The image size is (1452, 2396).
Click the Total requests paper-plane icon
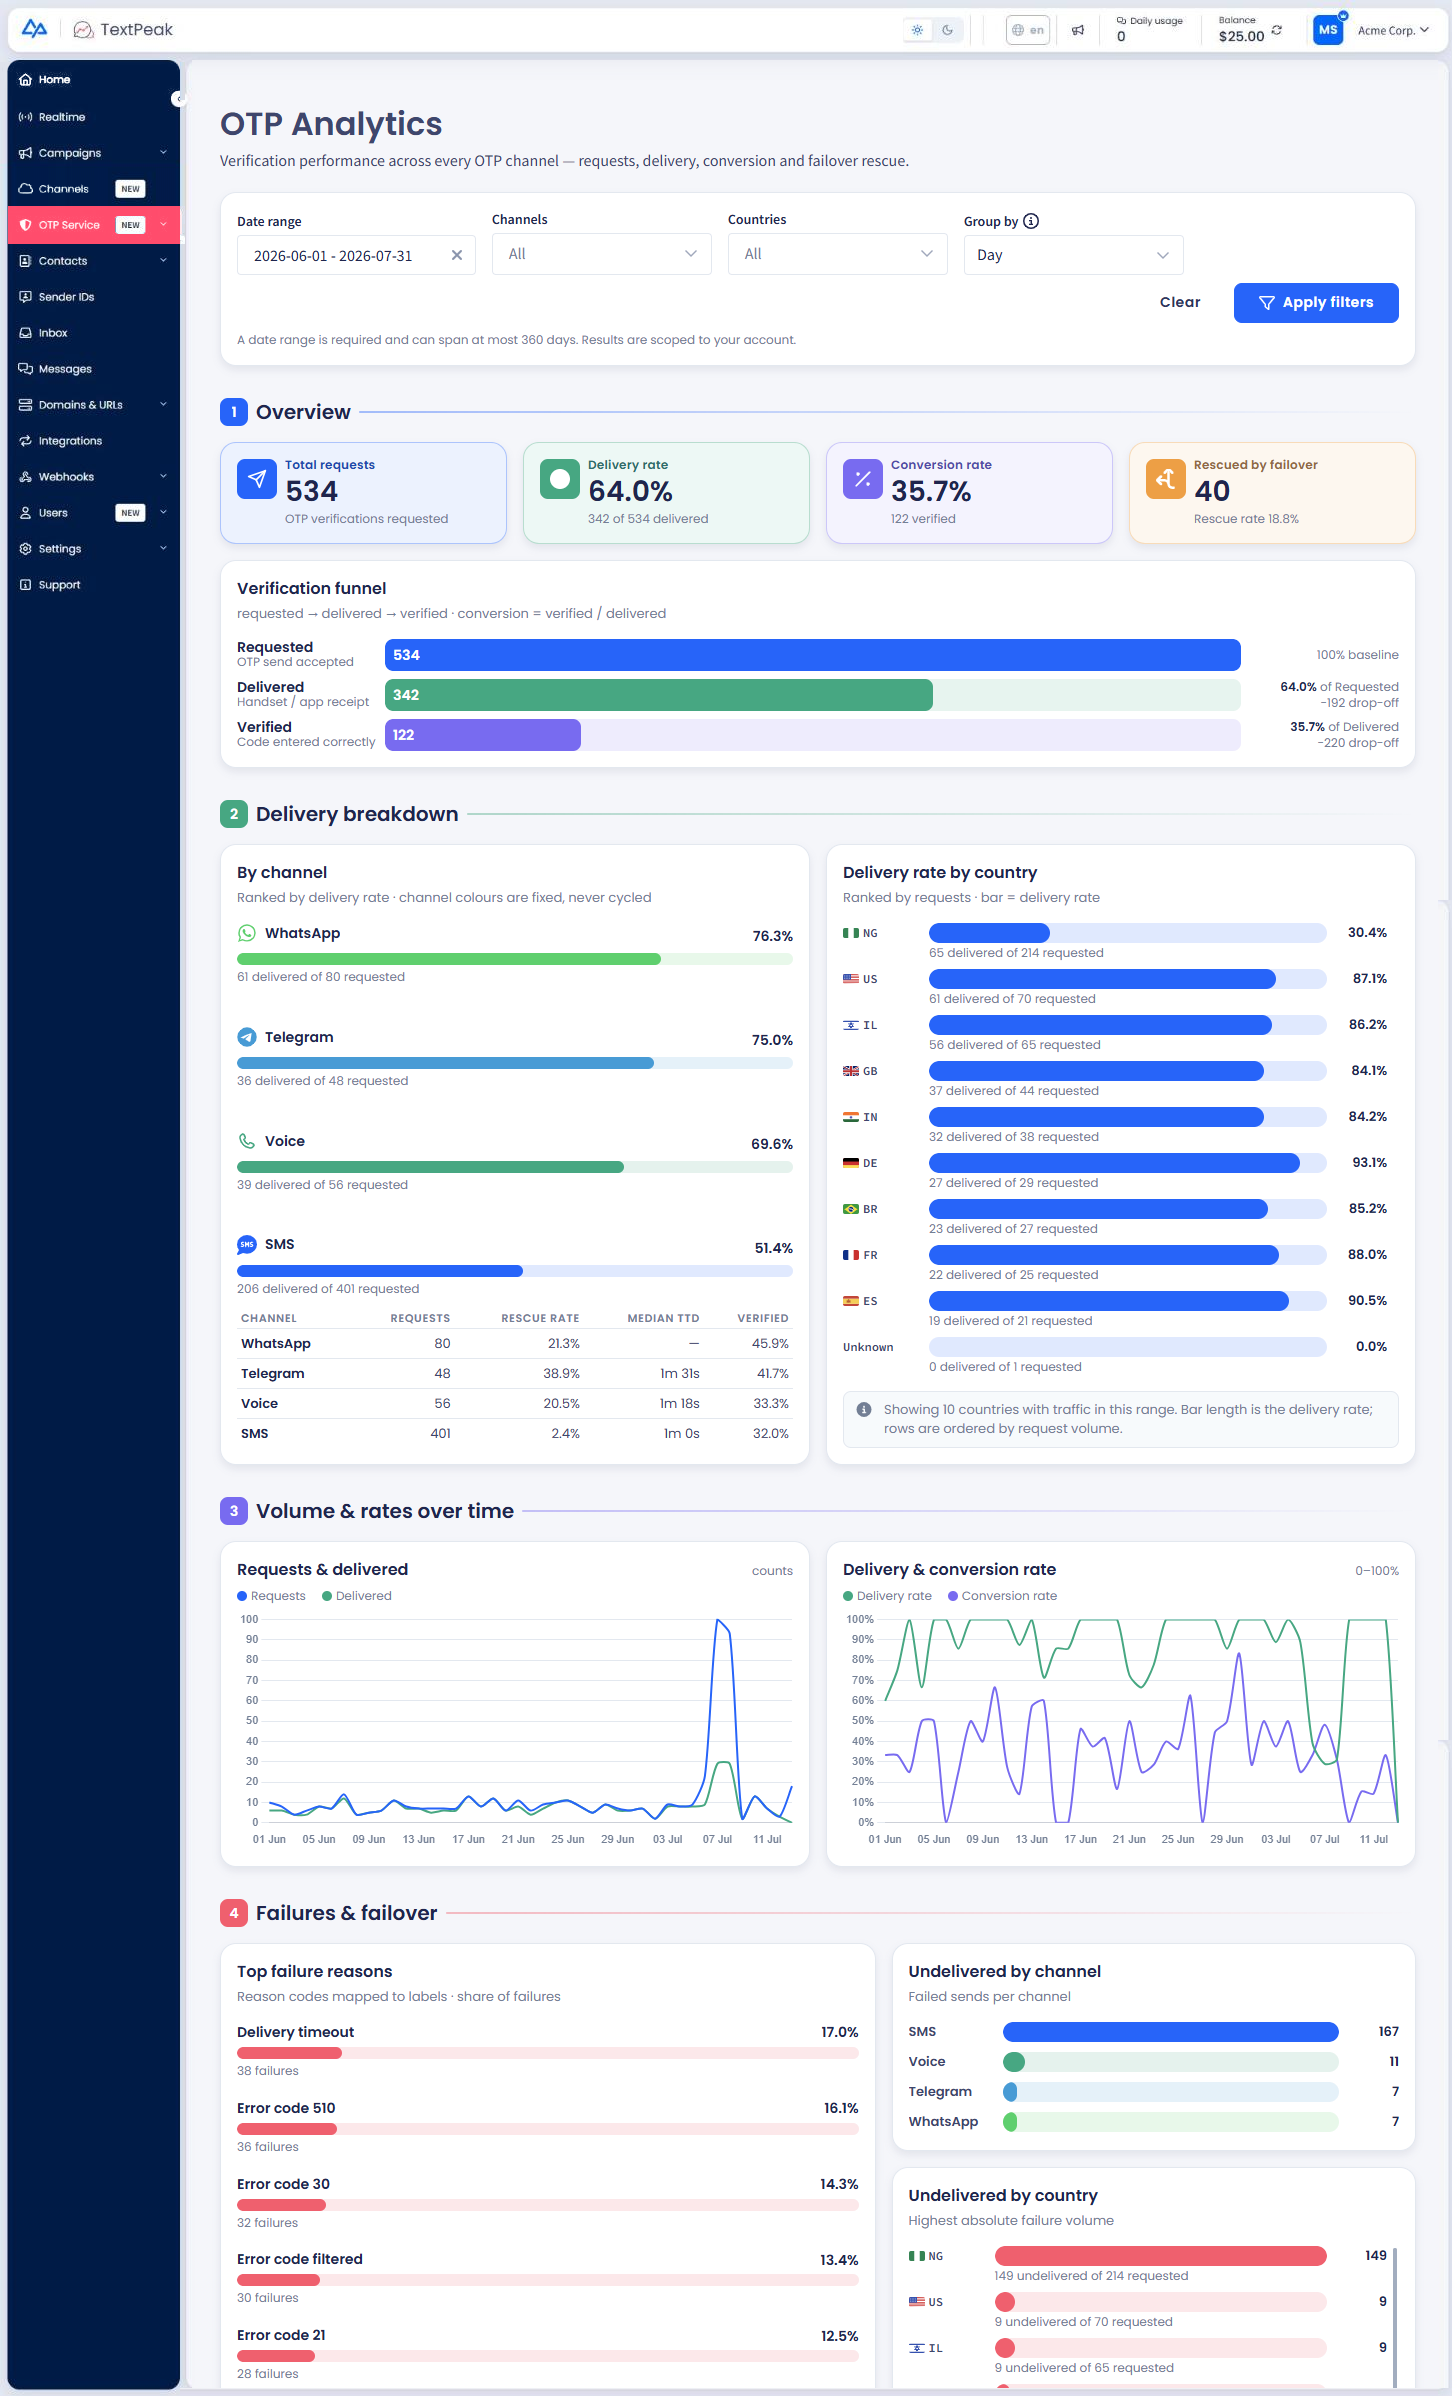[x=257, y=479]
